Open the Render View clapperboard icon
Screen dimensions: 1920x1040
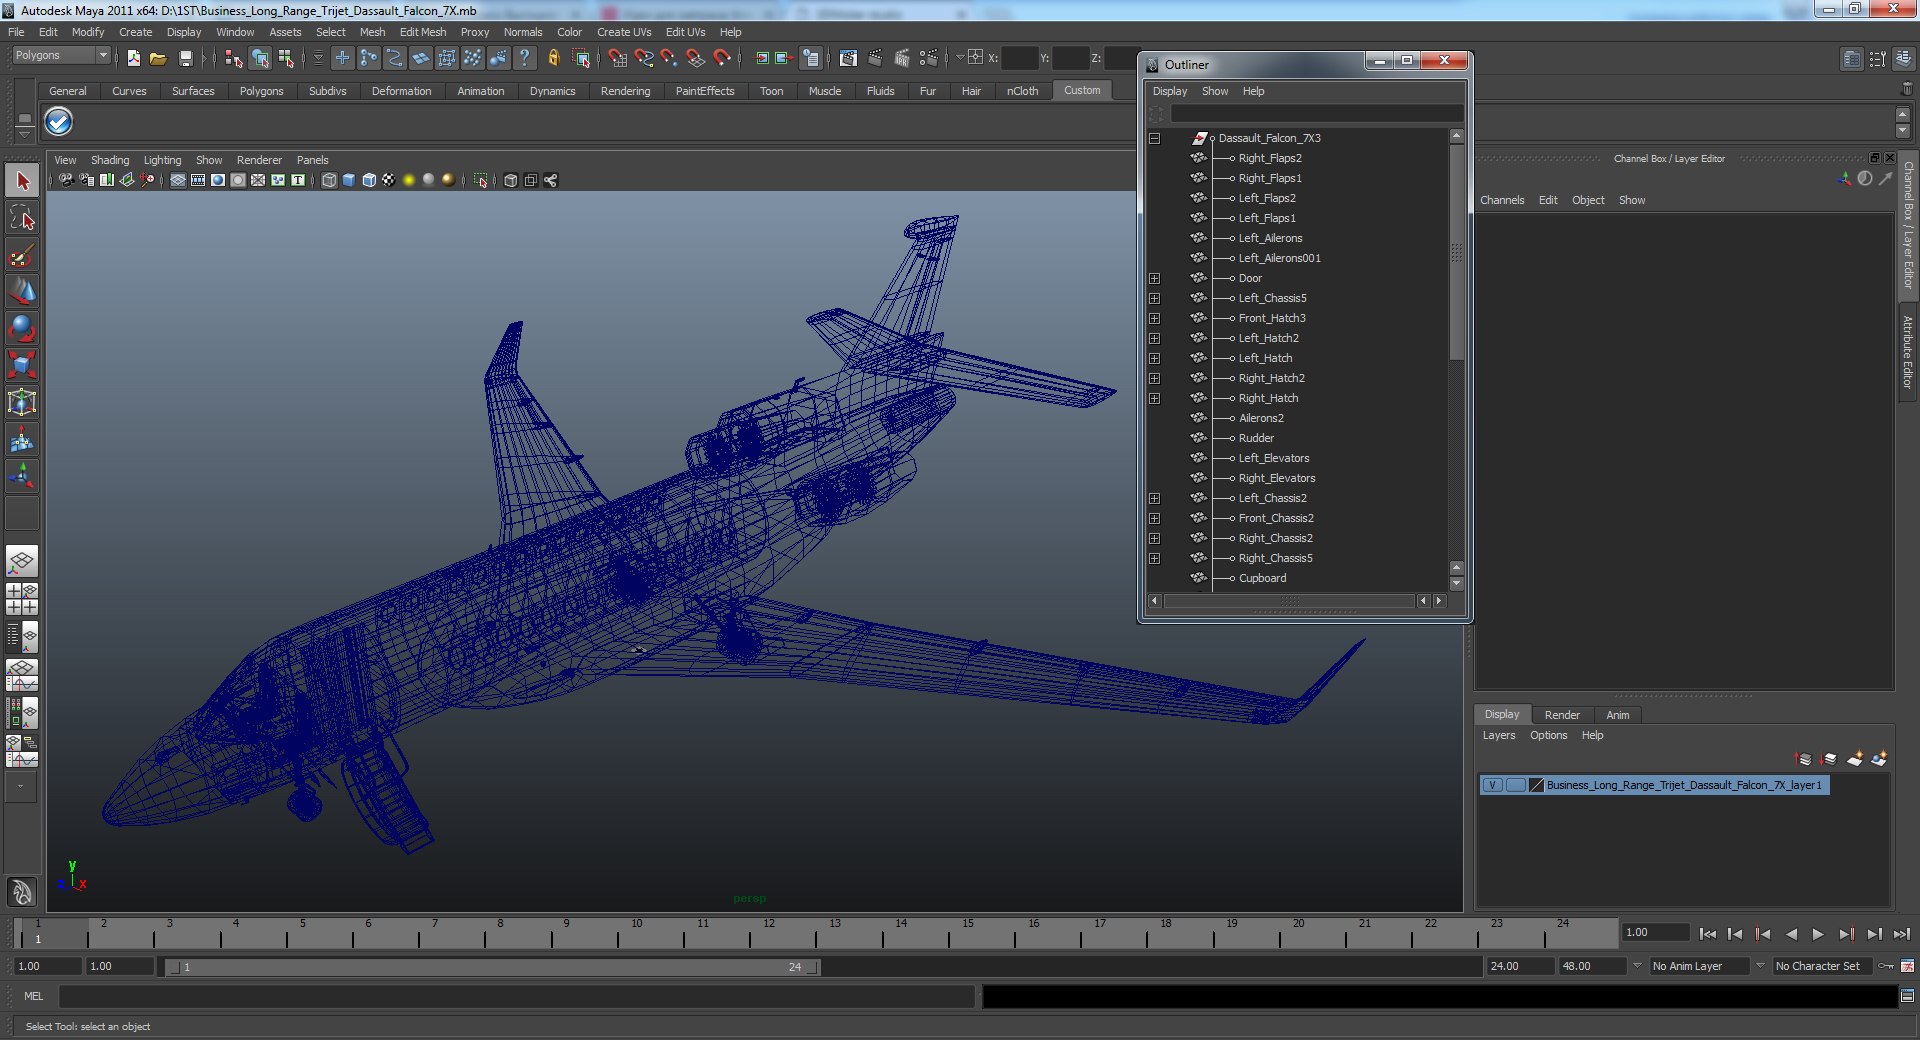coord(848,58)
